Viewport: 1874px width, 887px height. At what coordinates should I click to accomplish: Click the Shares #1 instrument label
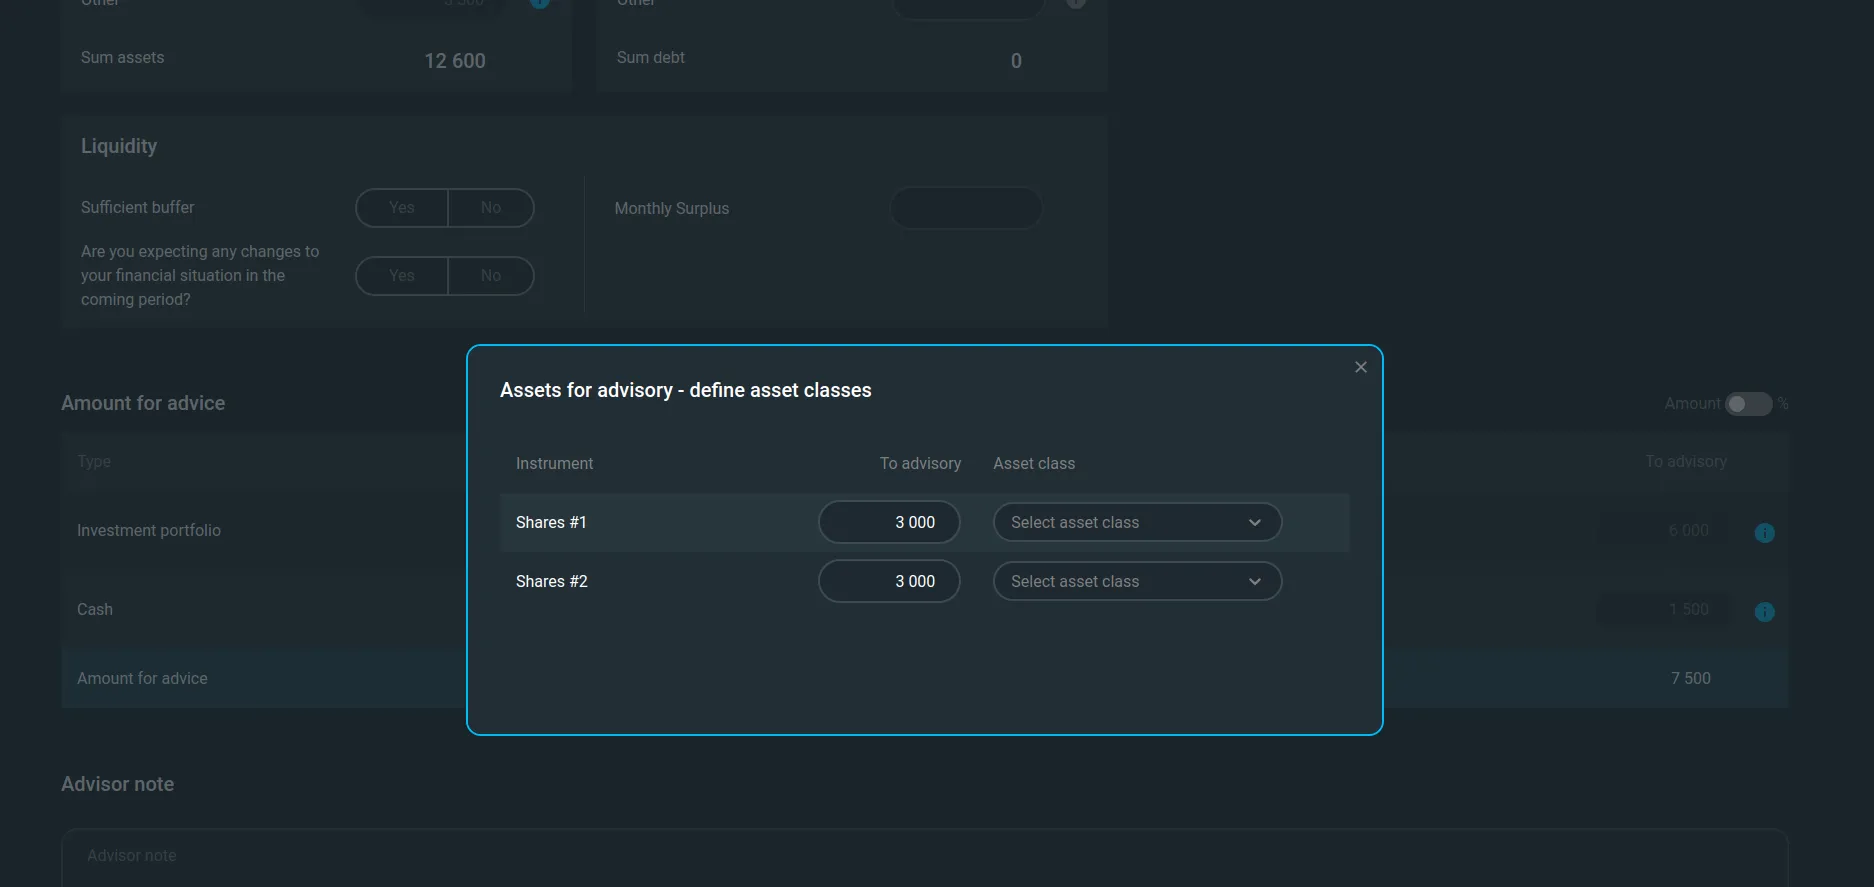pyautogui.click(x=551, y=522)
